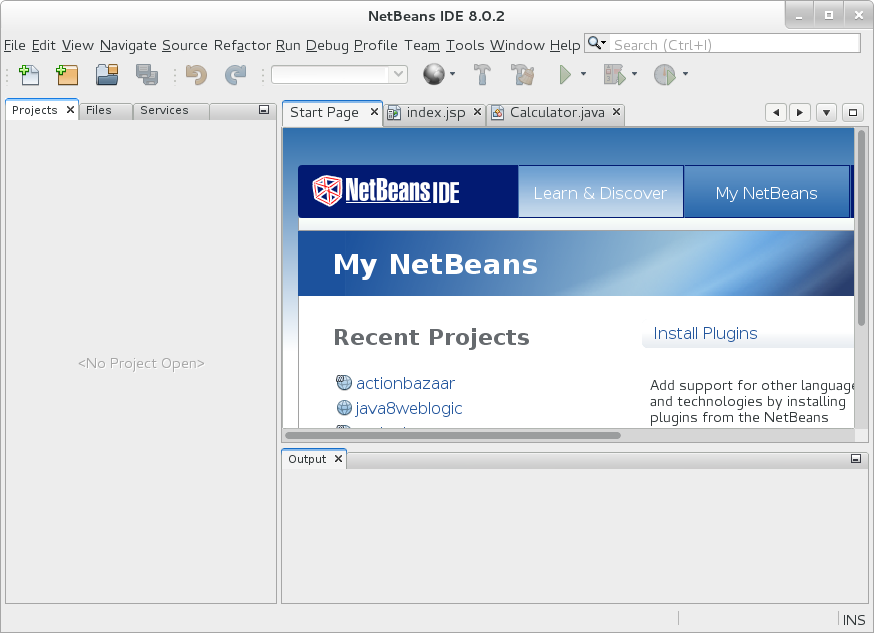Open the Edit menu
Screen dimensions: 874x633
click(43, 45)
